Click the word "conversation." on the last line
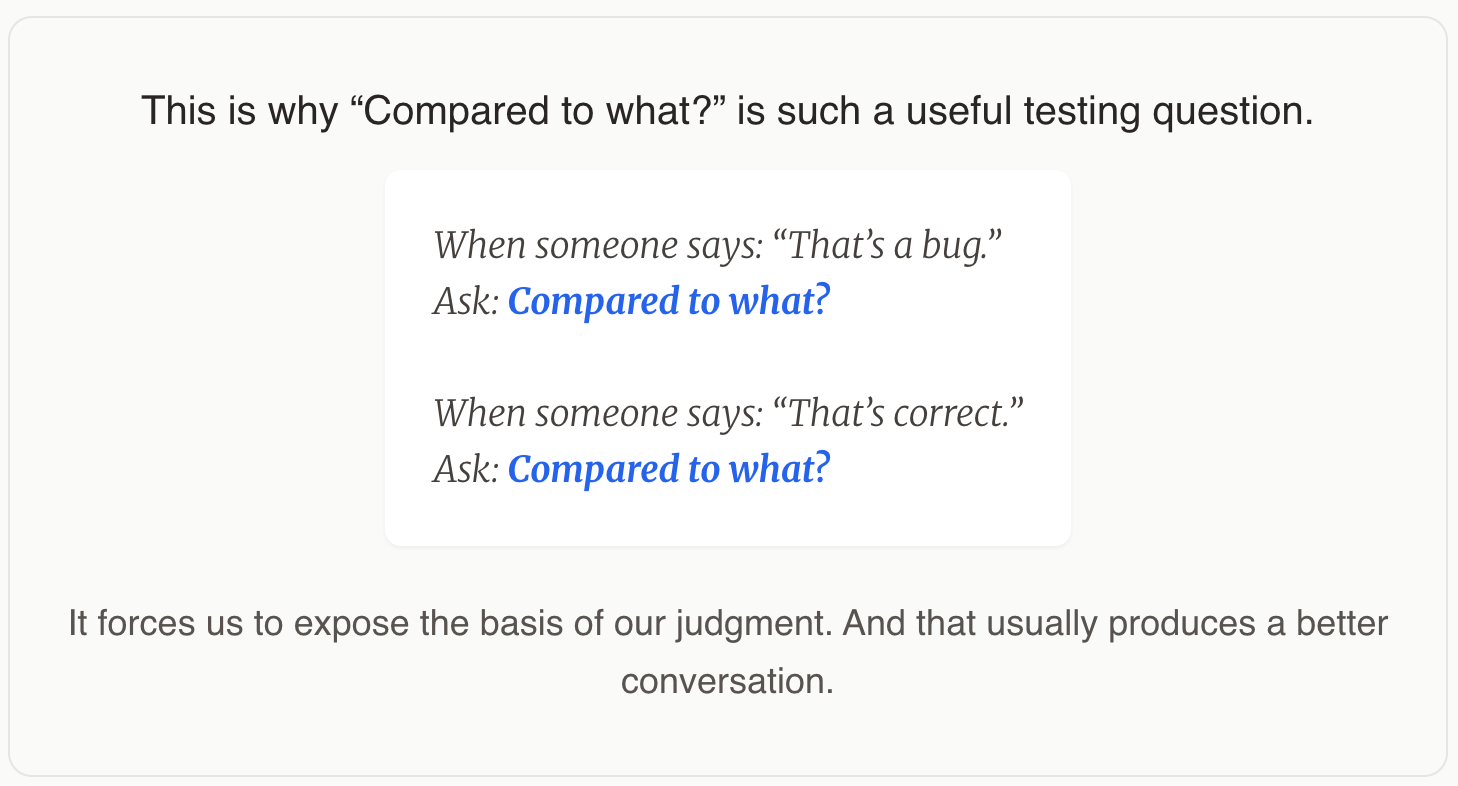1458x786 pixels. pyautogui.click(x=728, y=682)
